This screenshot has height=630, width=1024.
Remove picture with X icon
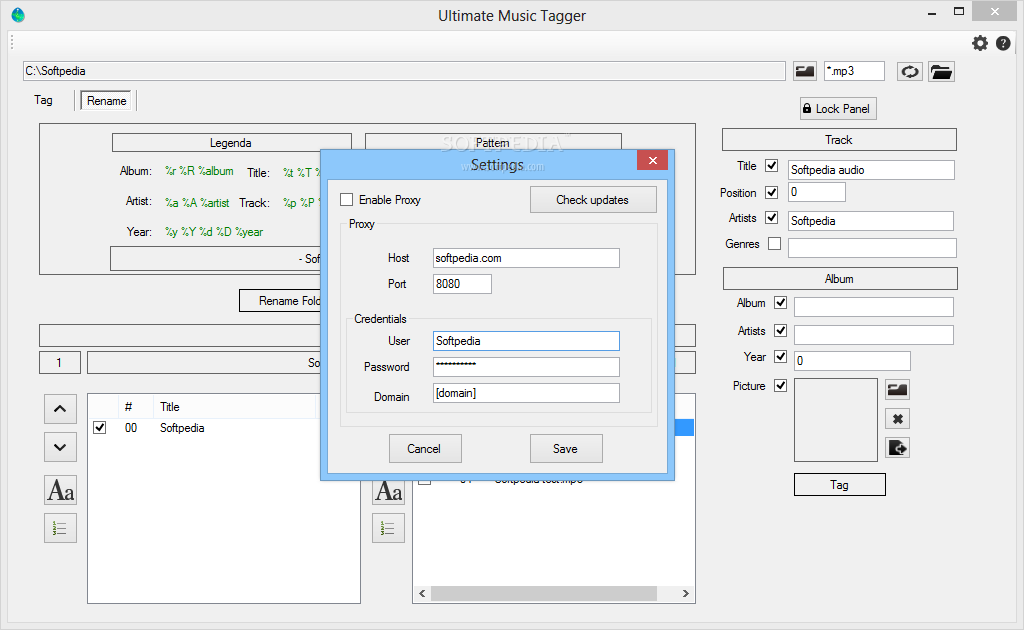(x=897, y=419)
